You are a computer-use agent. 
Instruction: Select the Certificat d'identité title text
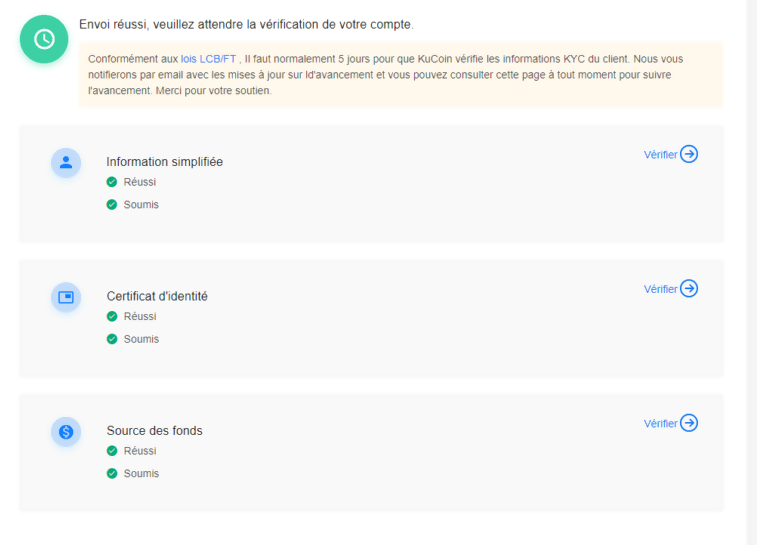[157, 296]
